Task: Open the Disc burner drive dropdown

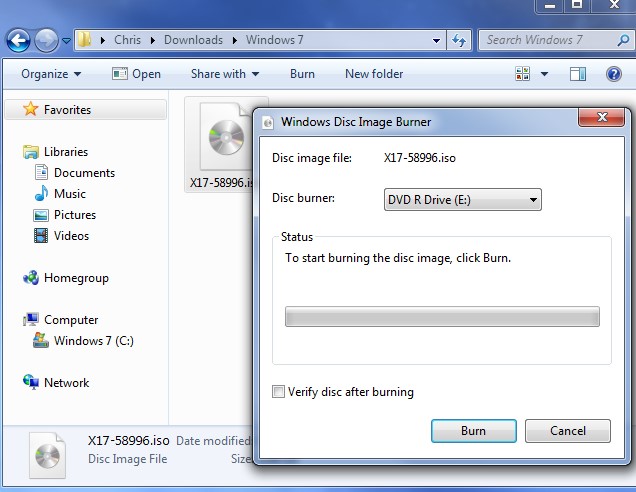Action: 462,200
